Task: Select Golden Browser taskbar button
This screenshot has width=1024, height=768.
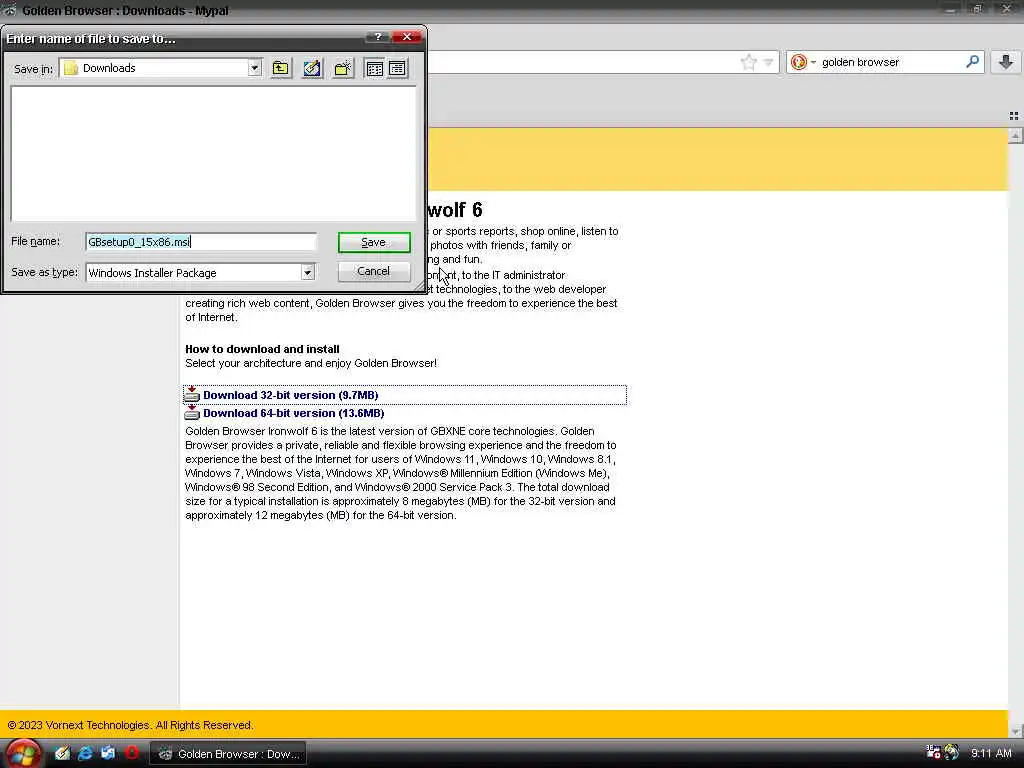Action: coord(228,754)
